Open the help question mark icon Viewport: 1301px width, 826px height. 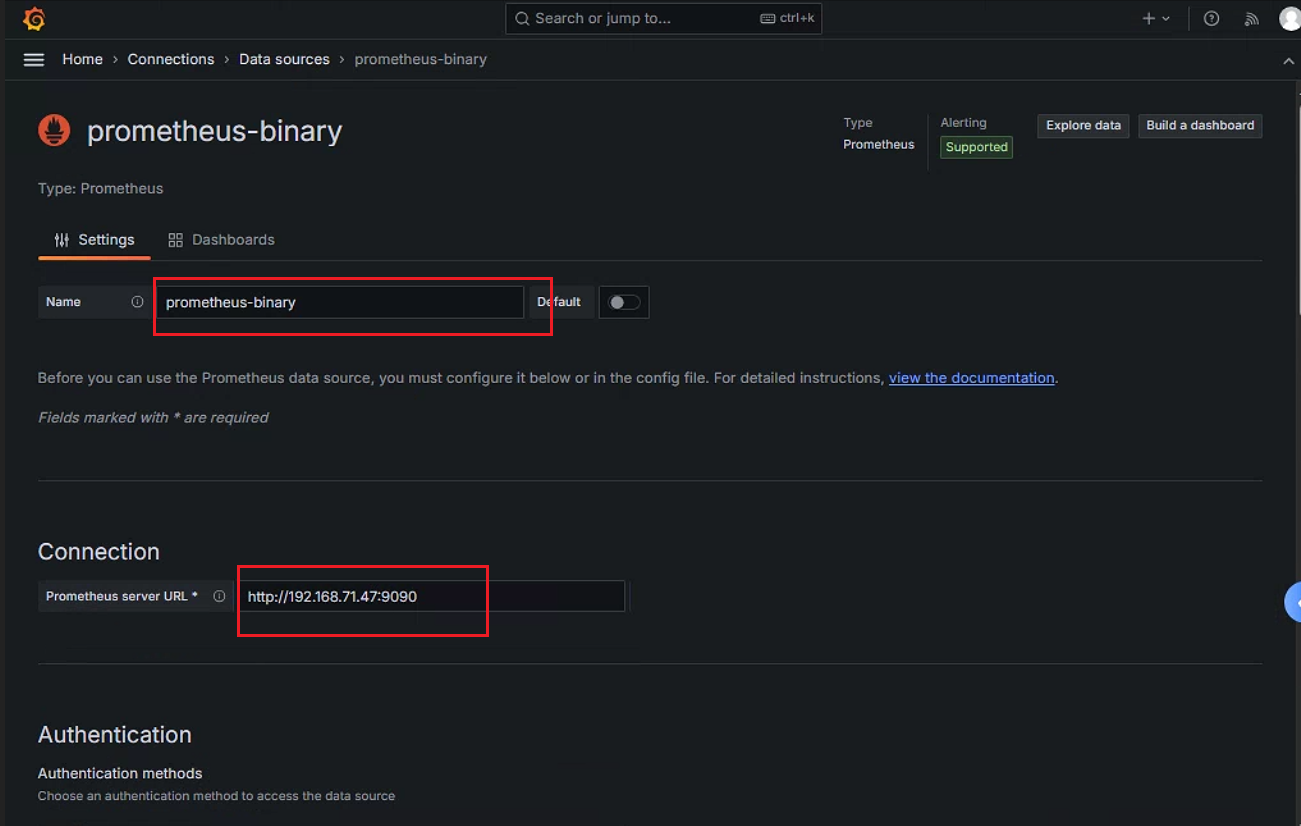tap(1211, 19)
